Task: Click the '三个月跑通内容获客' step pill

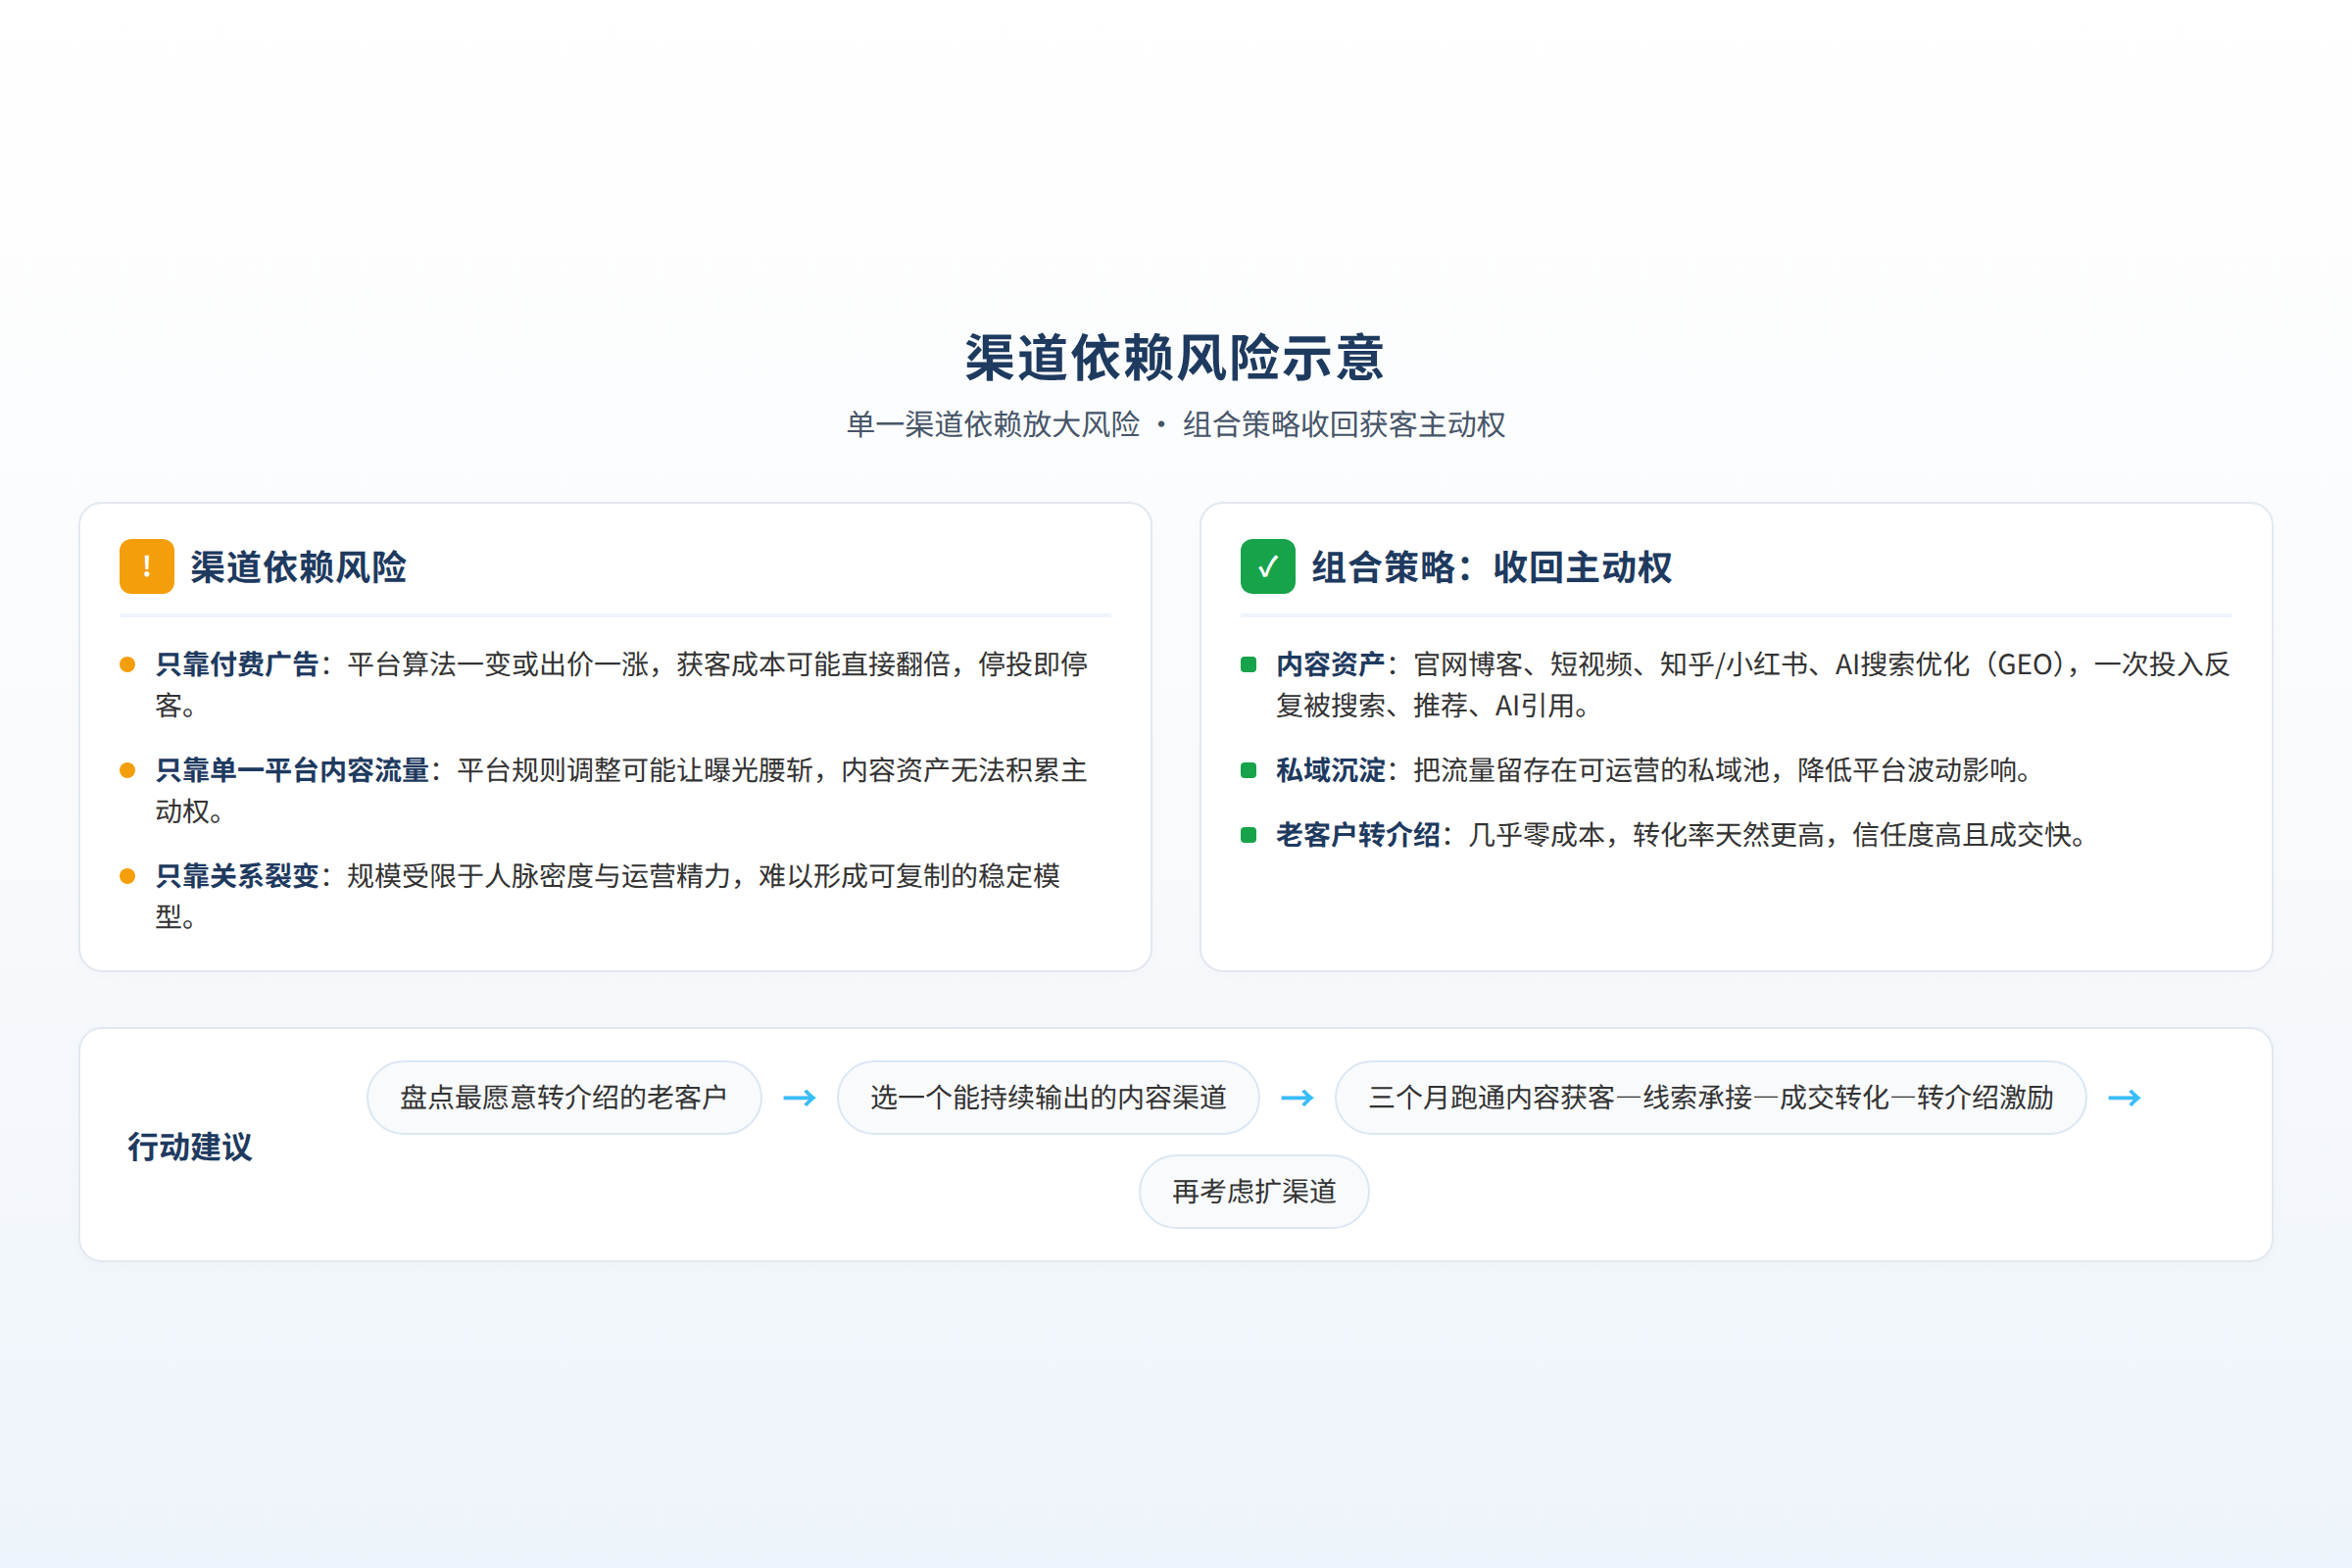Action: pyautogui.click(x=1711, y=1097)
